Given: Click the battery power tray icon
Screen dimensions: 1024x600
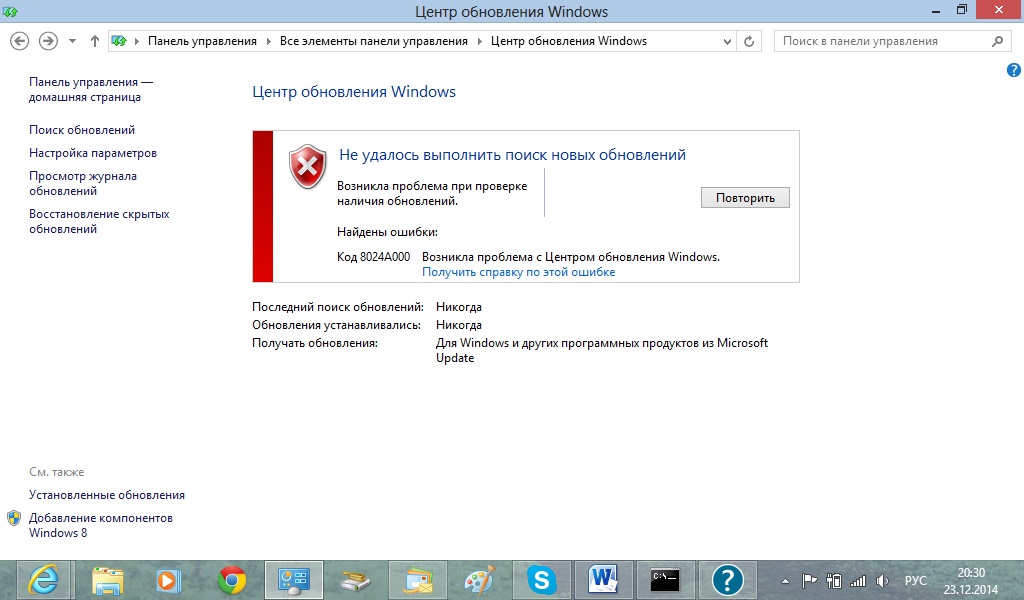Looking at the screenshot, I should (x=834, y=580).
